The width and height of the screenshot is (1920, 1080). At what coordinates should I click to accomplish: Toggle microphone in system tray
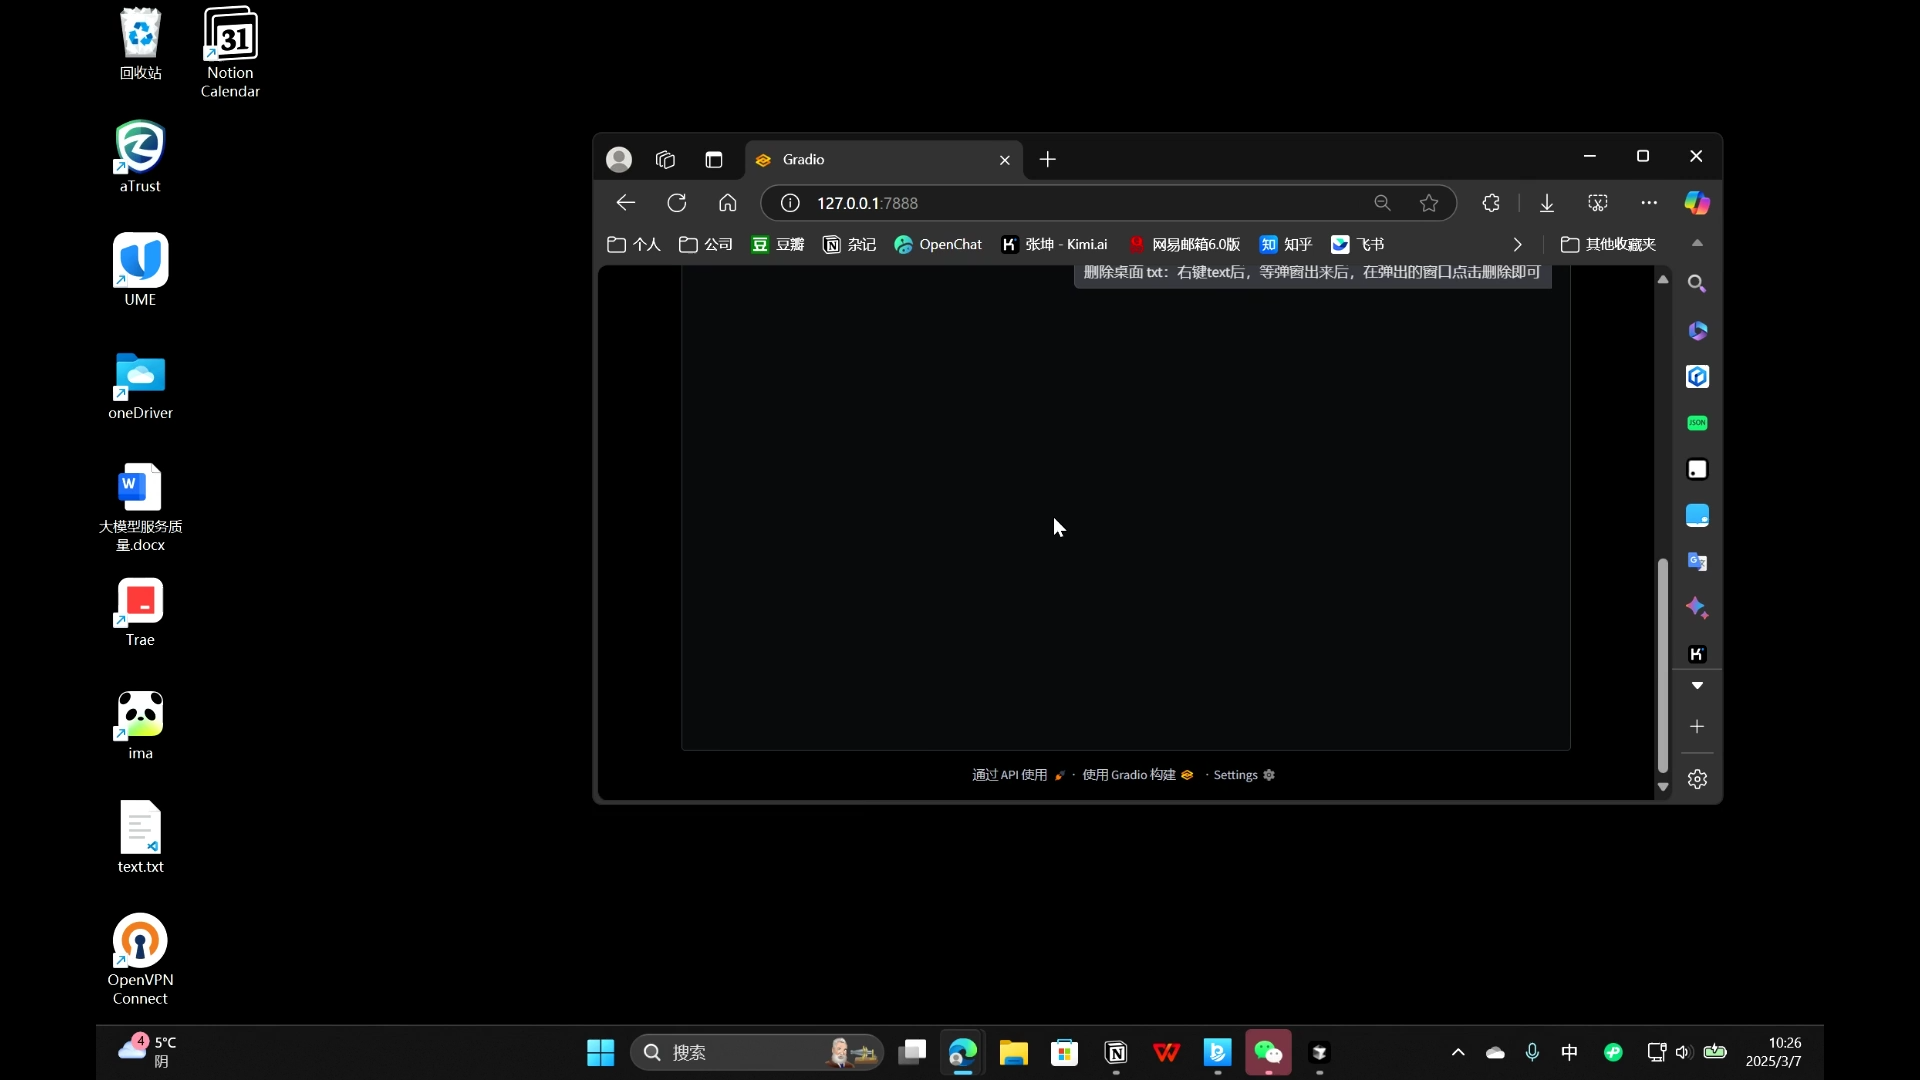coord(1532,1052)
